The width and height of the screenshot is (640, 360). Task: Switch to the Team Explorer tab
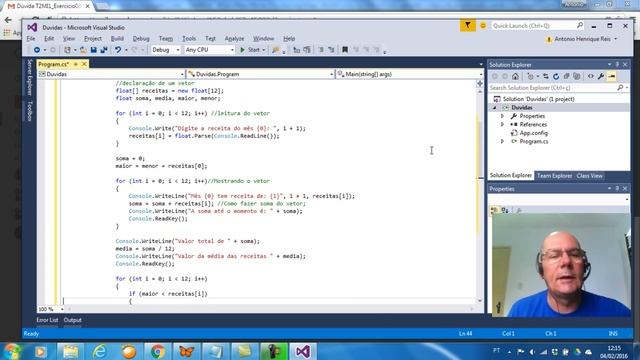554,176
